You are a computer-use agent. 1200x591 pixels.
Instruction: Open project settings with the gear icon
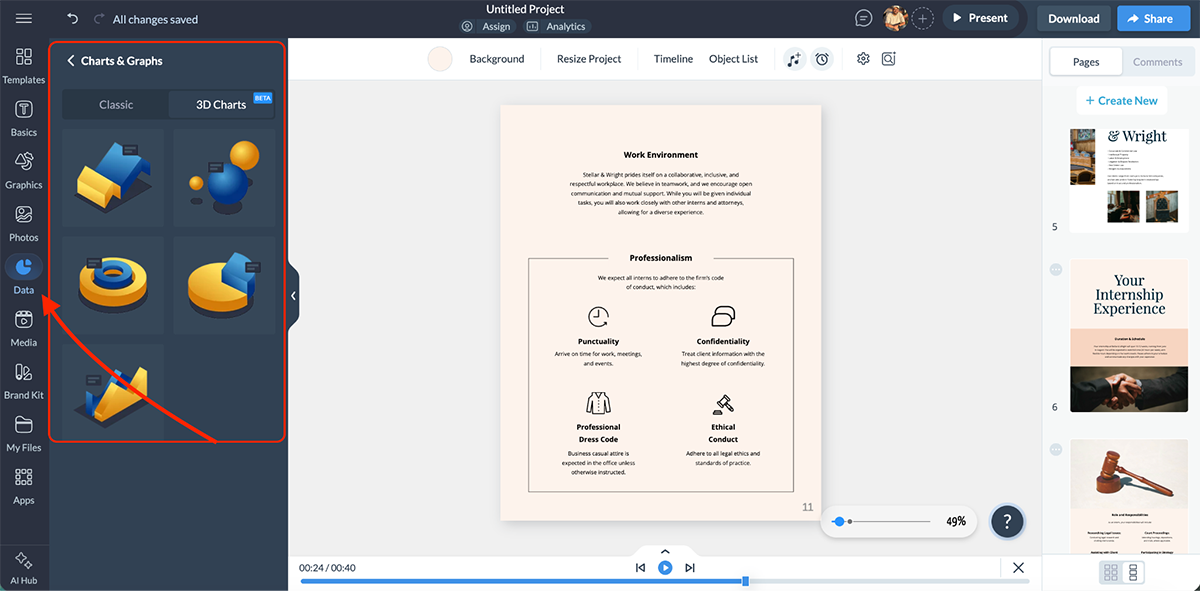(862, 59)
